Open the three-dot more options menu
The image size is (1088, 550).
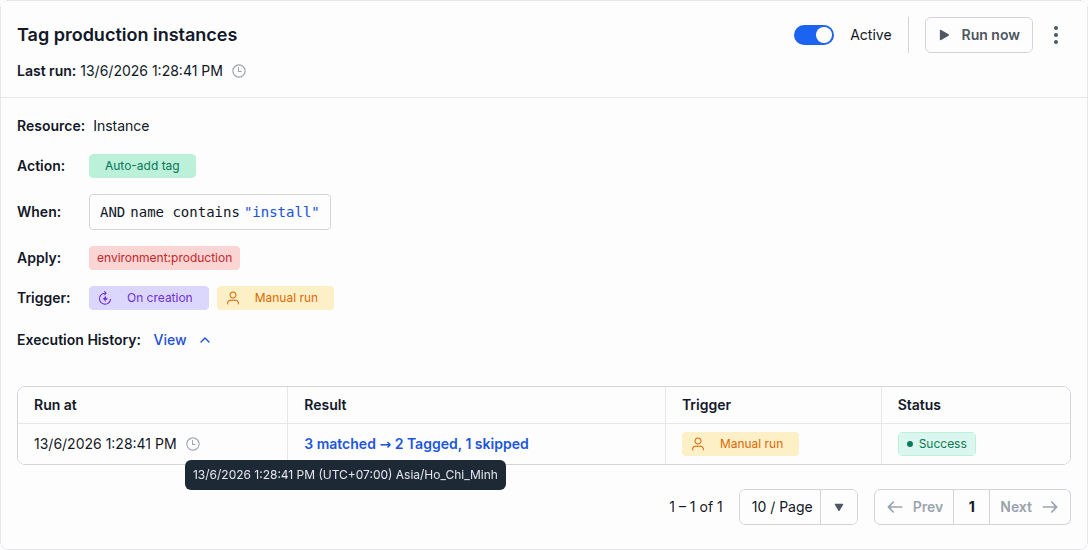(1055, 35)
